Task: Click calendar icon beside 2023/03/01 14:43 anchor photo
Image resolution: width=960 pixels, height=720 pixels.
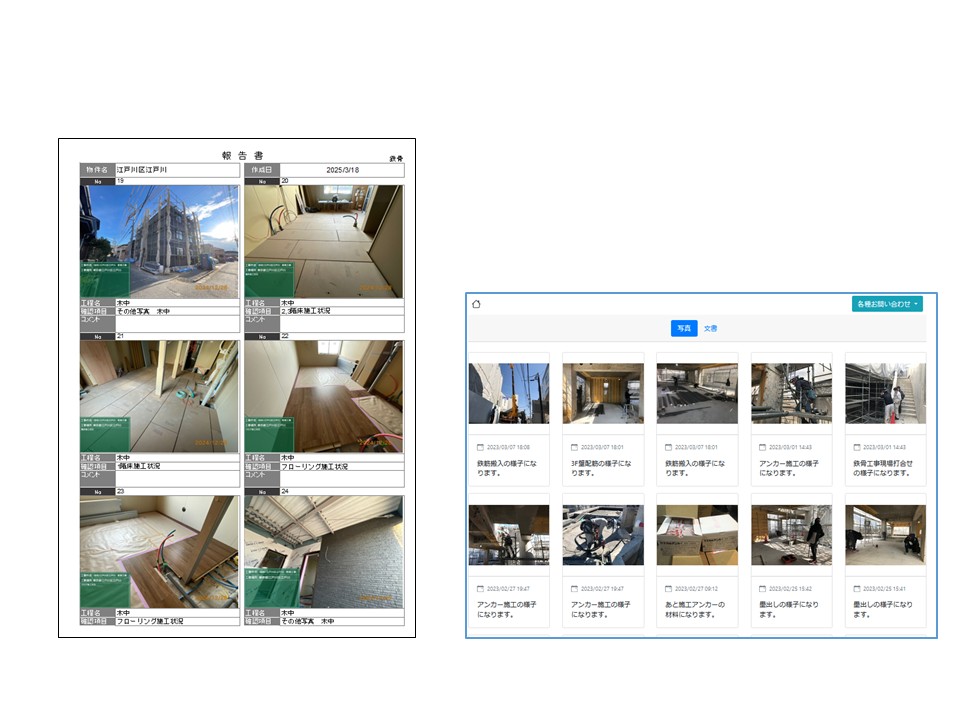Action: coord(763,447)
